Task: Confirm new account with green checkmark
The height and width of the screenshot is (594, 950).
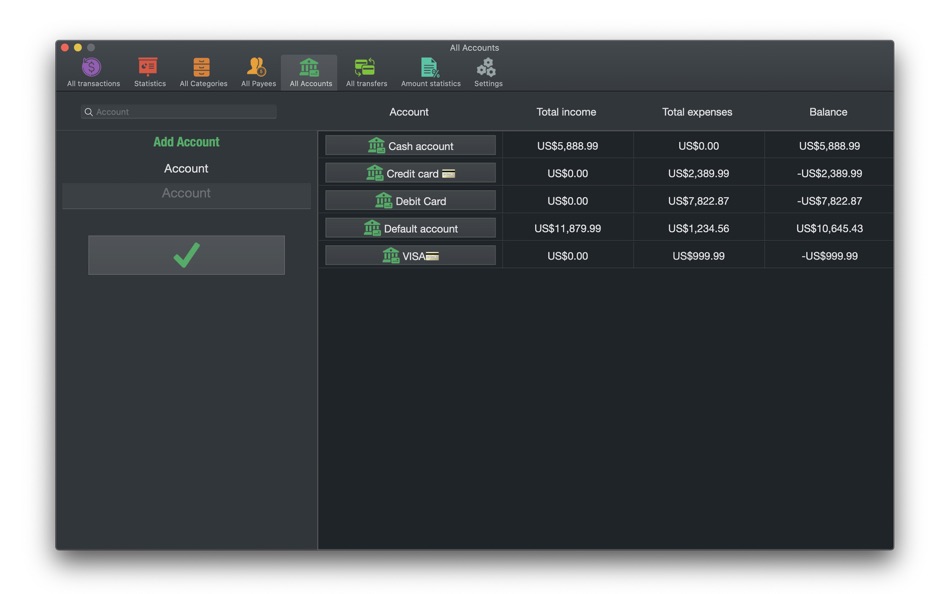Action: [x=186, y=255]
